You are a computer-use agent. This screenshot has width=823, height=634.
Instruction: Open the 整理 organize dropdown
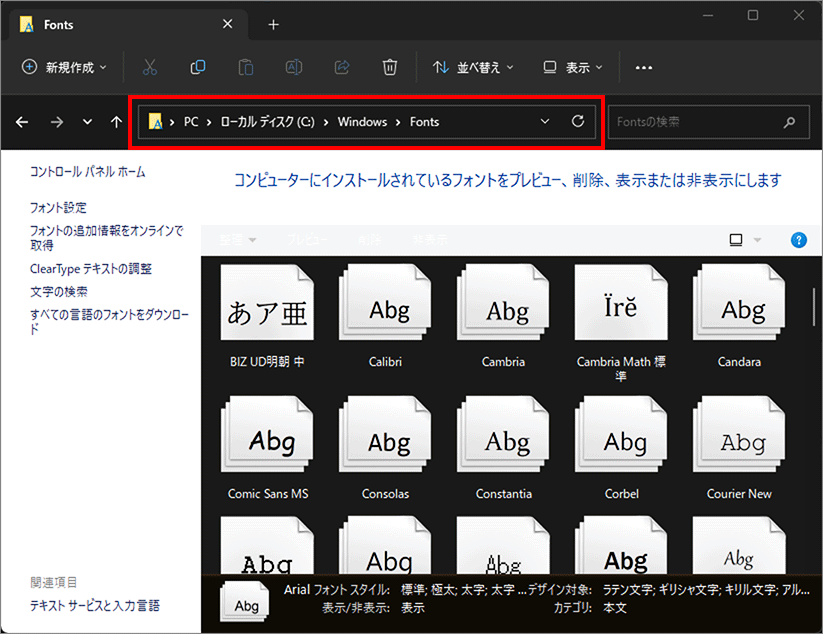[x=238, y=240]
